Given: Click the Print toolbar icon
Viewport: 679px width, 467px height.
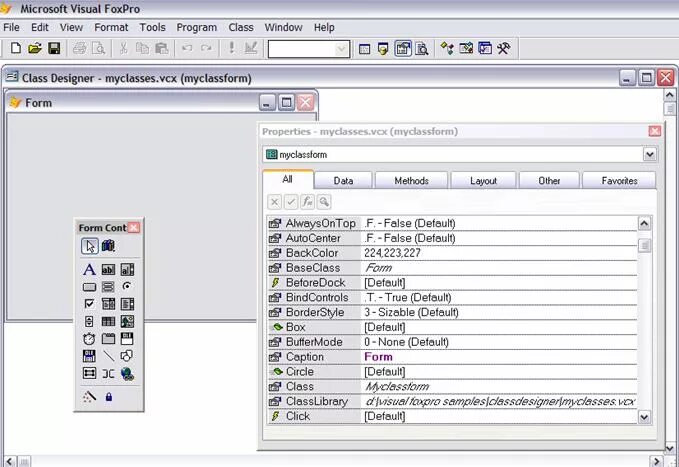Looking at the screenshot, I should tap(80, 48).
